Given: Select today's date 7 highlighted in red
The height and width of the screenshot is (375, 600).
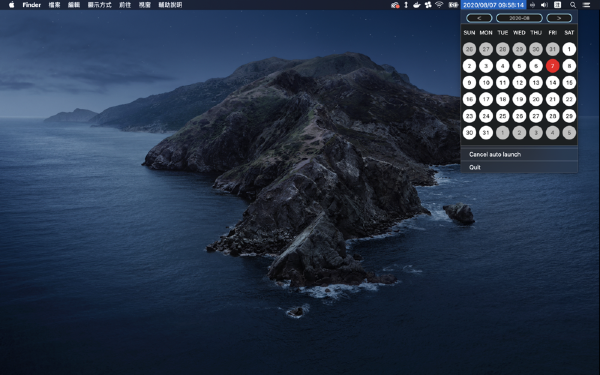Looking at the screenshot, I should point(552,66).
